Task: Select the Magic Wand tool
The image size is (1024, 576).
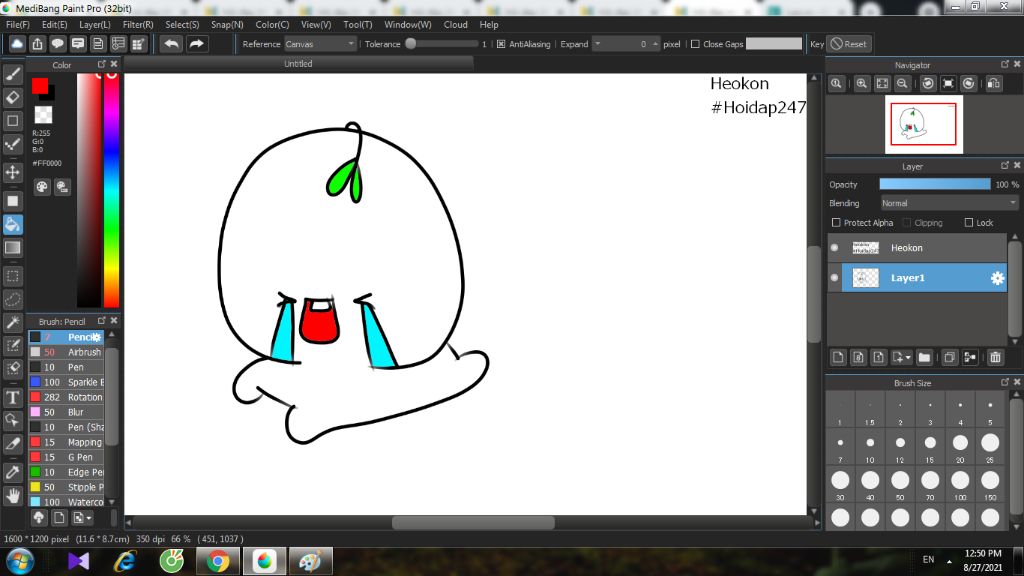Action: pos(12,322)
